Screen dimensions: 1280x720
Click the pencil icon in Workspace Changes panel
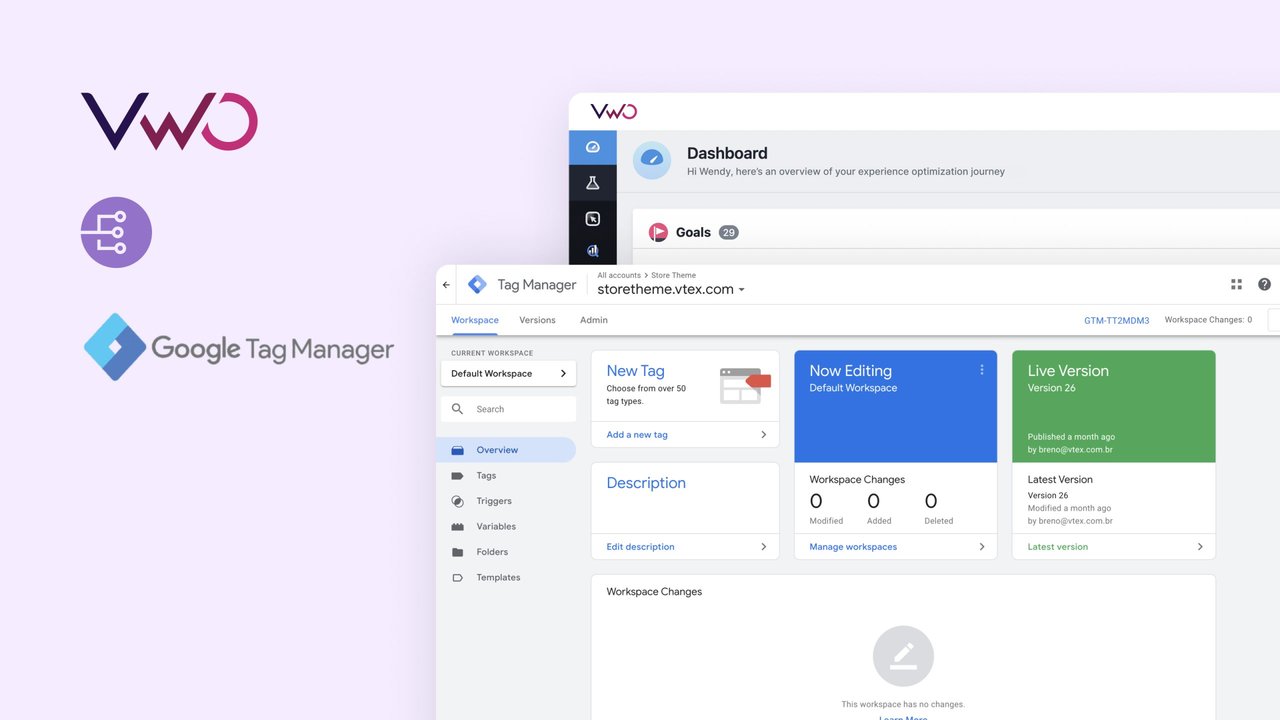903,656
